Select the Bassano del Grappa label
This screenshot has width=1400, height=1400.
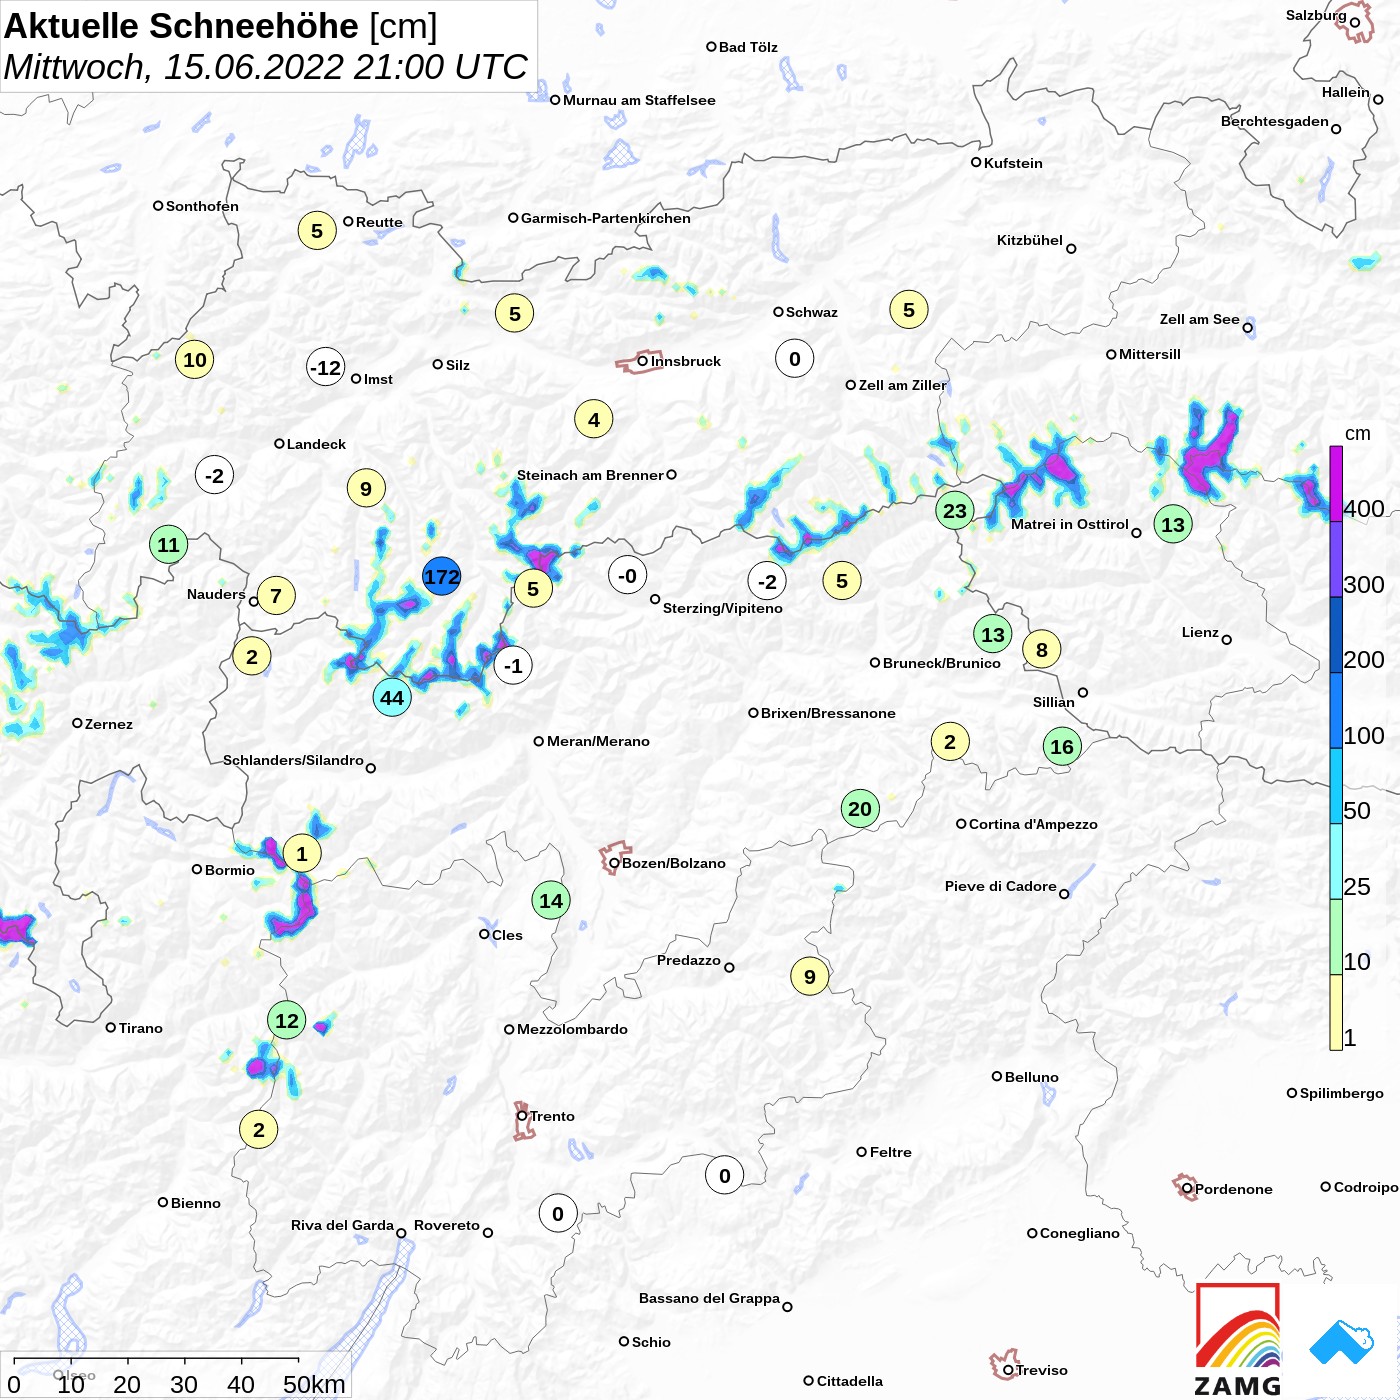point(709,1298)
